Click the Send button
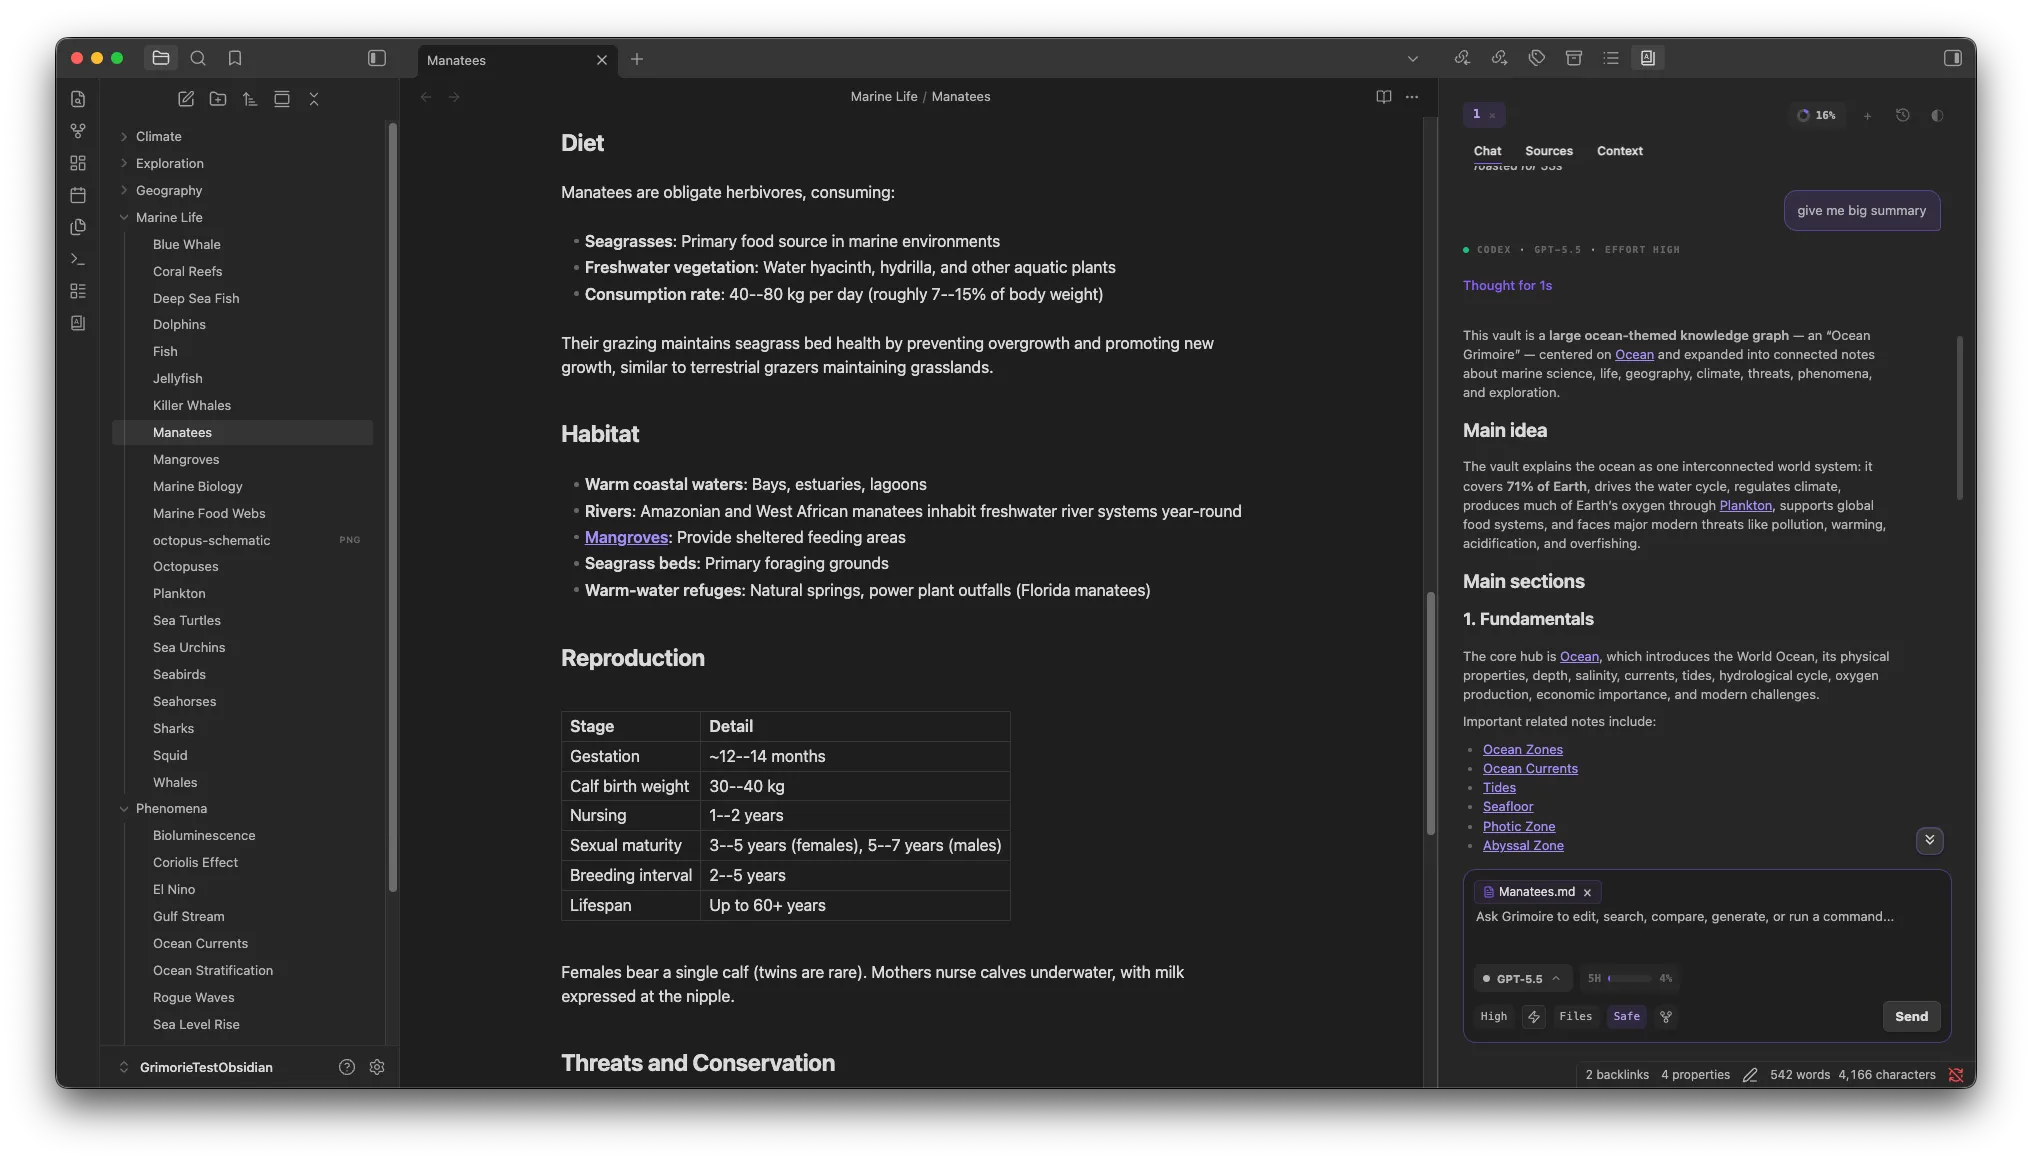 tap(1911, 1016)
